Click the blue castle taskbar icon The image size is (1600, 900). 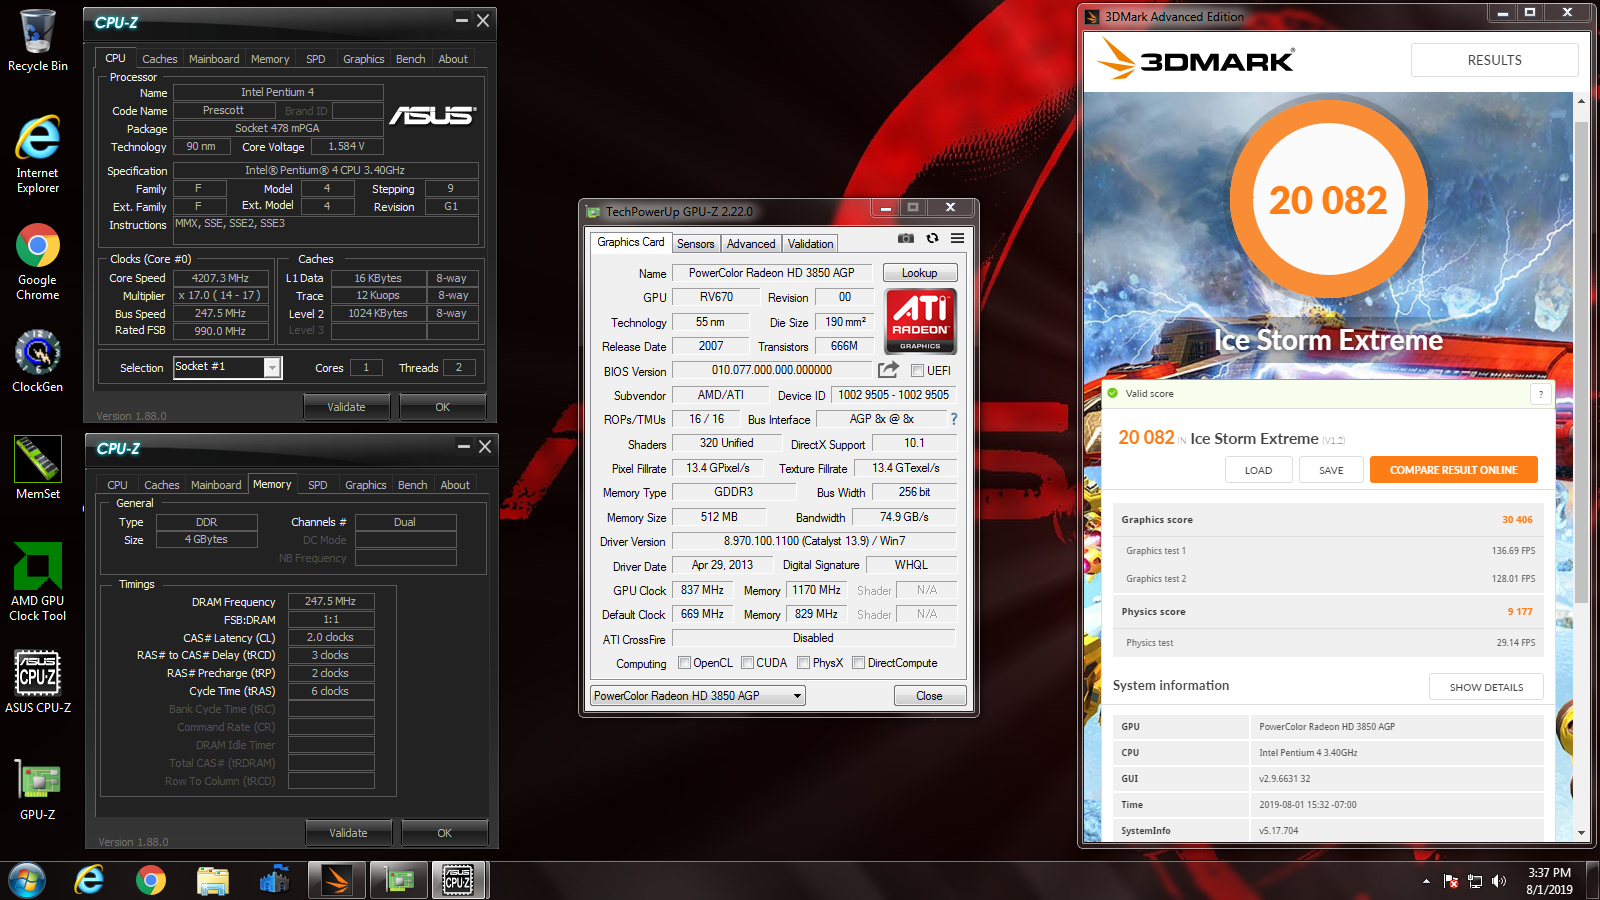(x=274, y=880)
